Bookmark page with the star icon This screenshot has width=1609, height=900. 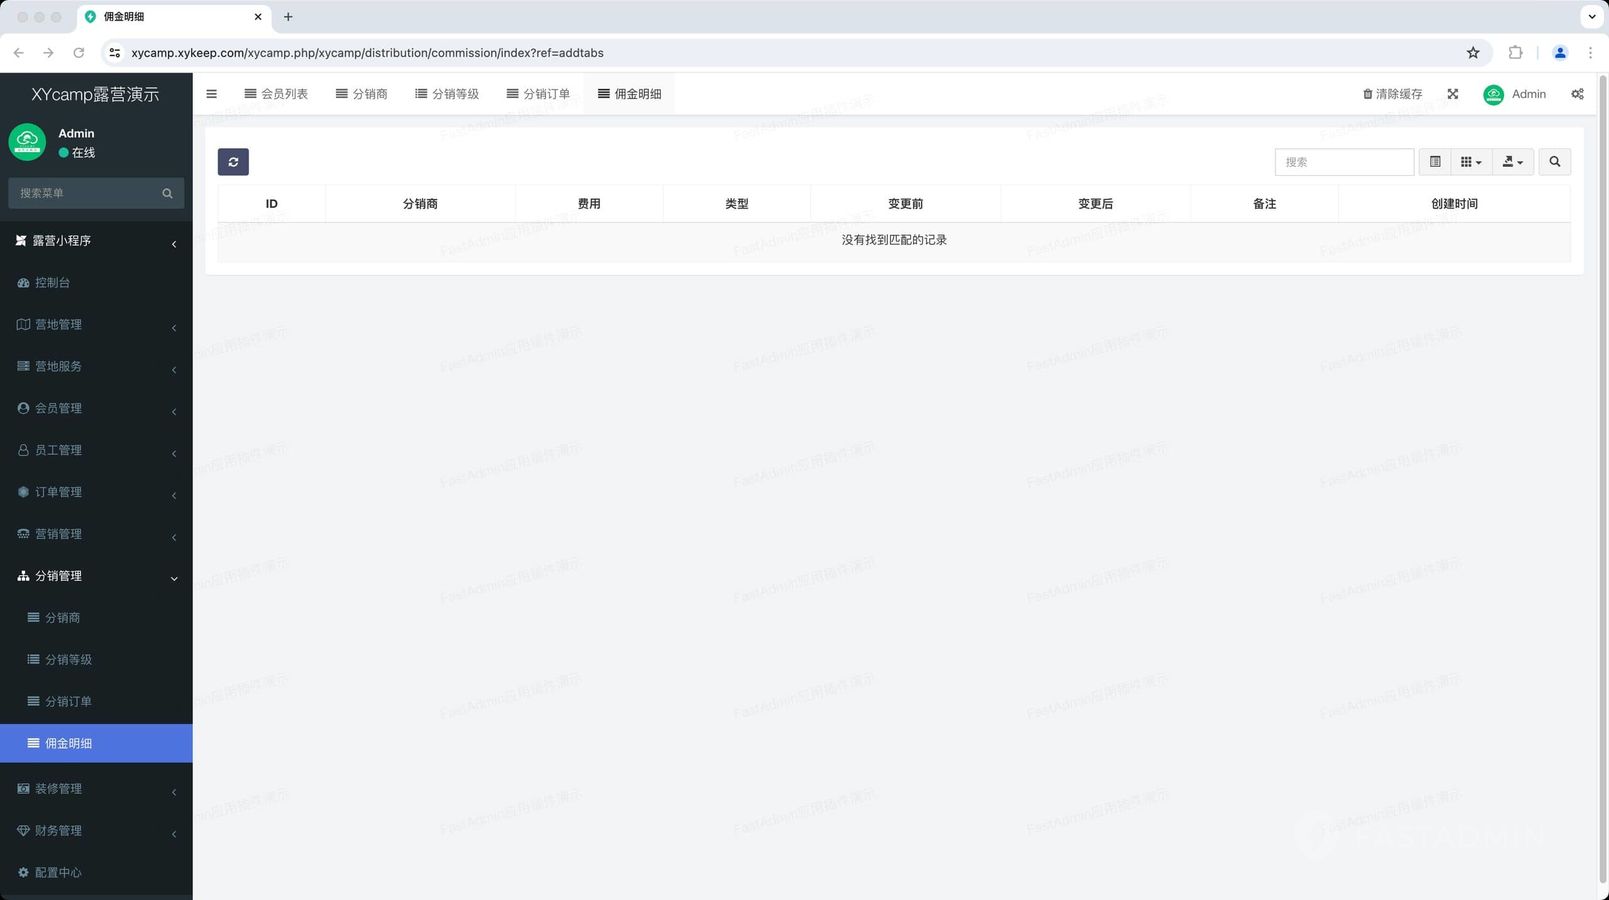(1472, 53)
